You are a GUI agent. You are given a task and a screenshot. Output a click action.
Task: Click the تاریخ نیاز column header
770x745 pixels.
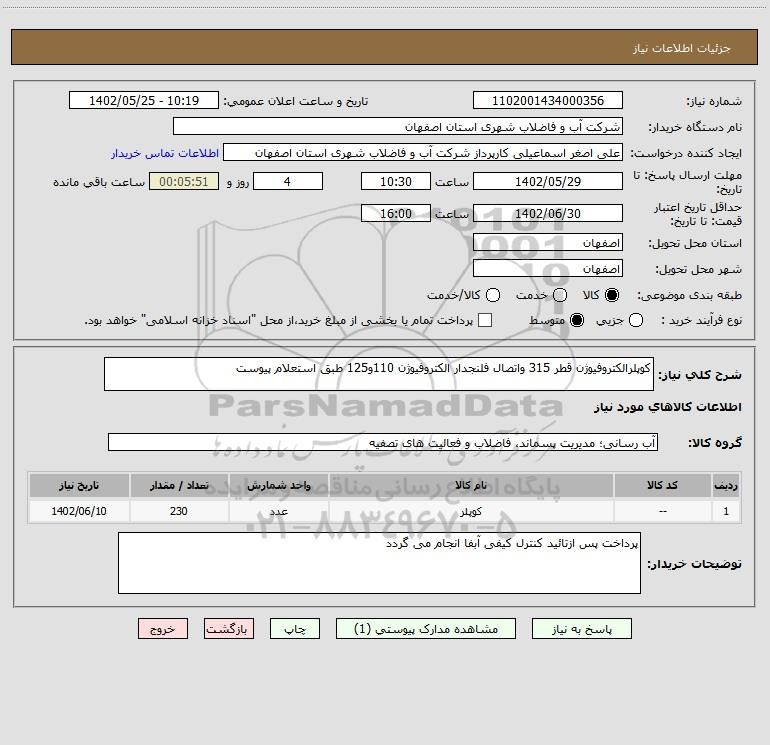[x=79, y=486]
